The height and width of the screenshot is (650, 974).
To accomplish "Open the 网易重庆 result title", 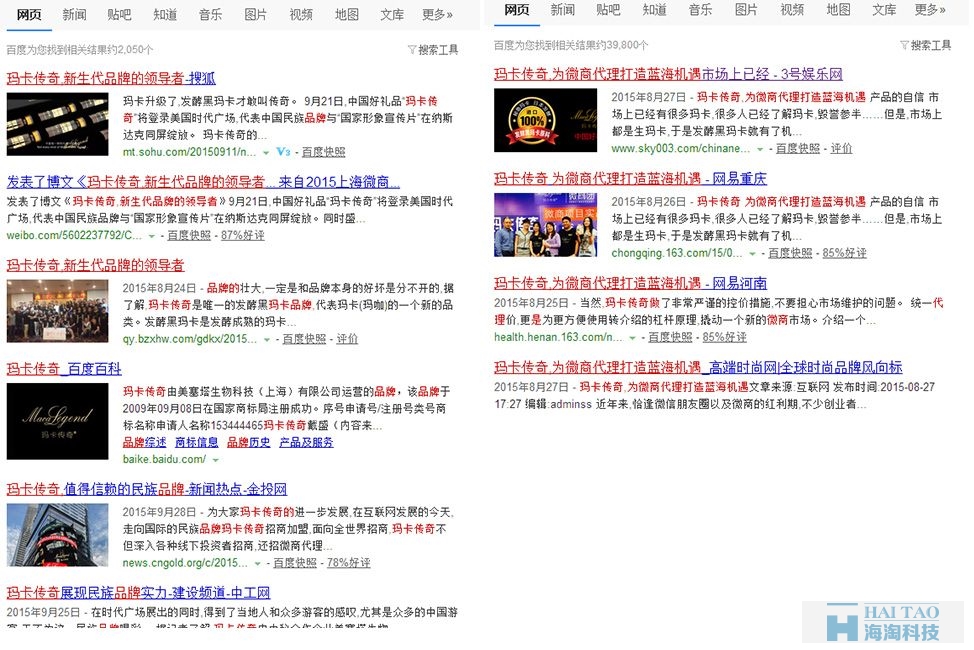I will (630, 179).
